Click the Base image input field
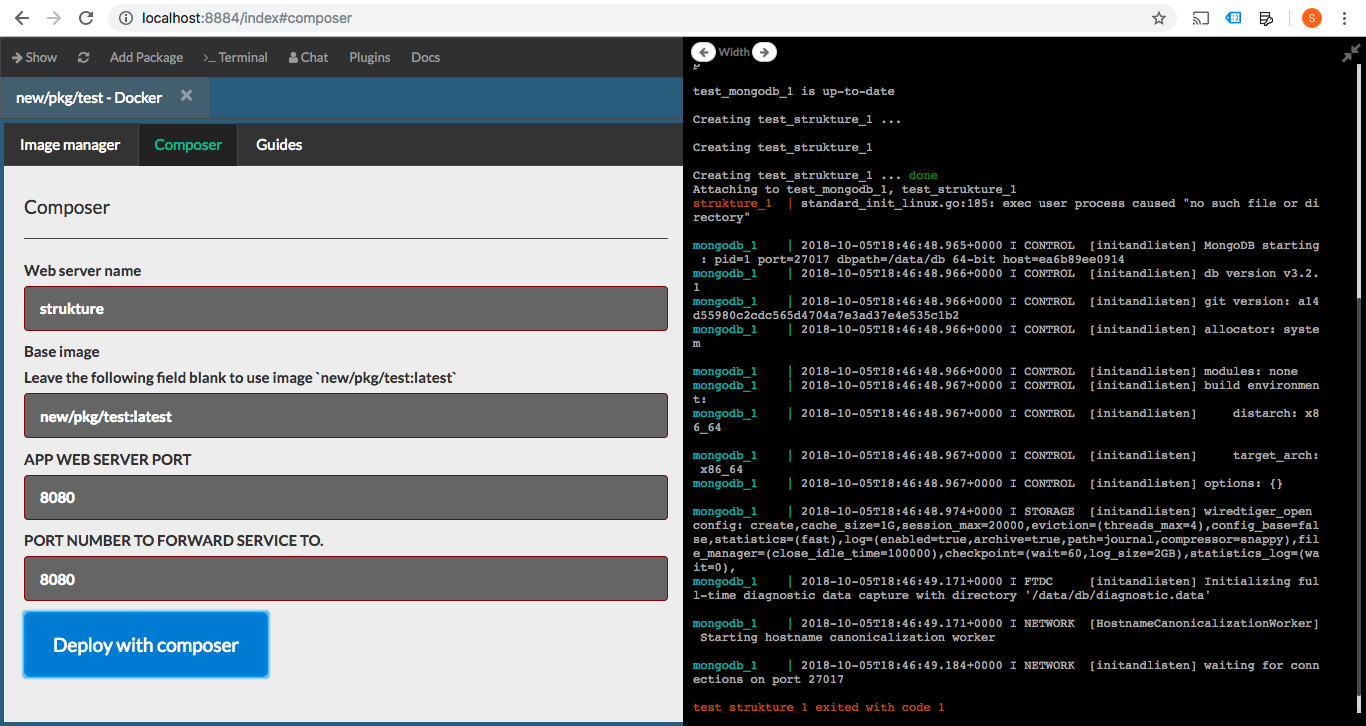 pyautogui.click(x=346, y=415)
